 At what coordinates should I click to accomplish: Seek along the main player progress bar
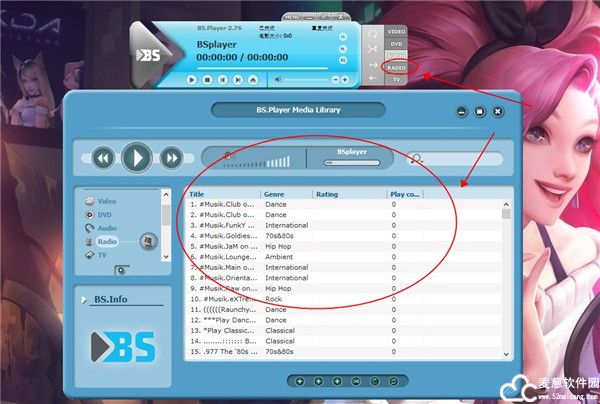pos(262,68)
